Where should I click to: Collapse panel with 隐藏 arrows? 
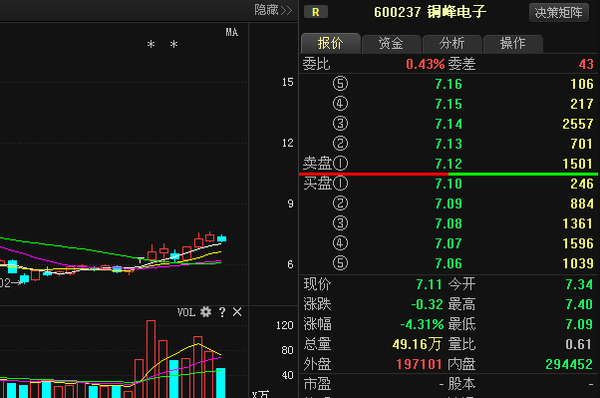coord(273,10)
